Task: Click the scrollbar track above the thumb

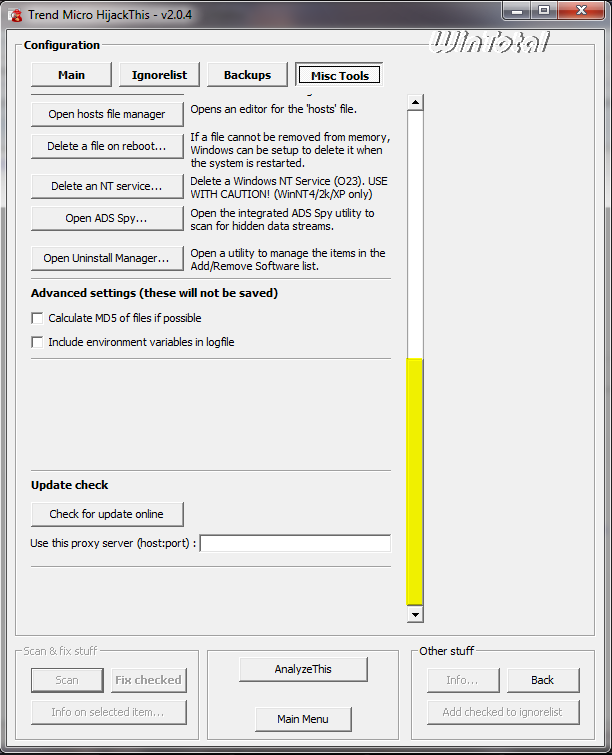Action: tap(415, 234)
